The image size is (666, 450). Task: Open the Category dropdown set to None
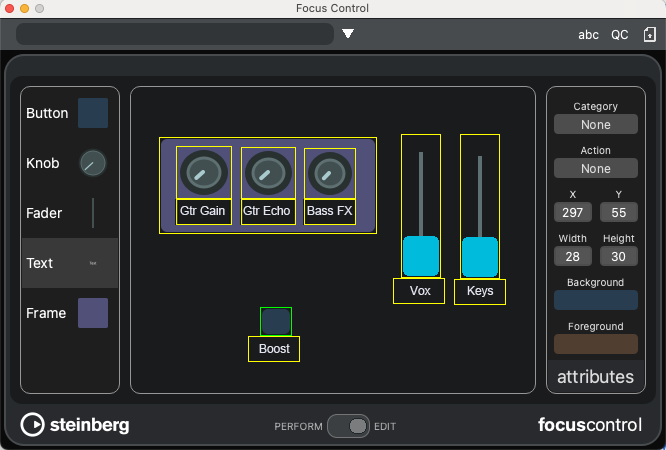596,125
